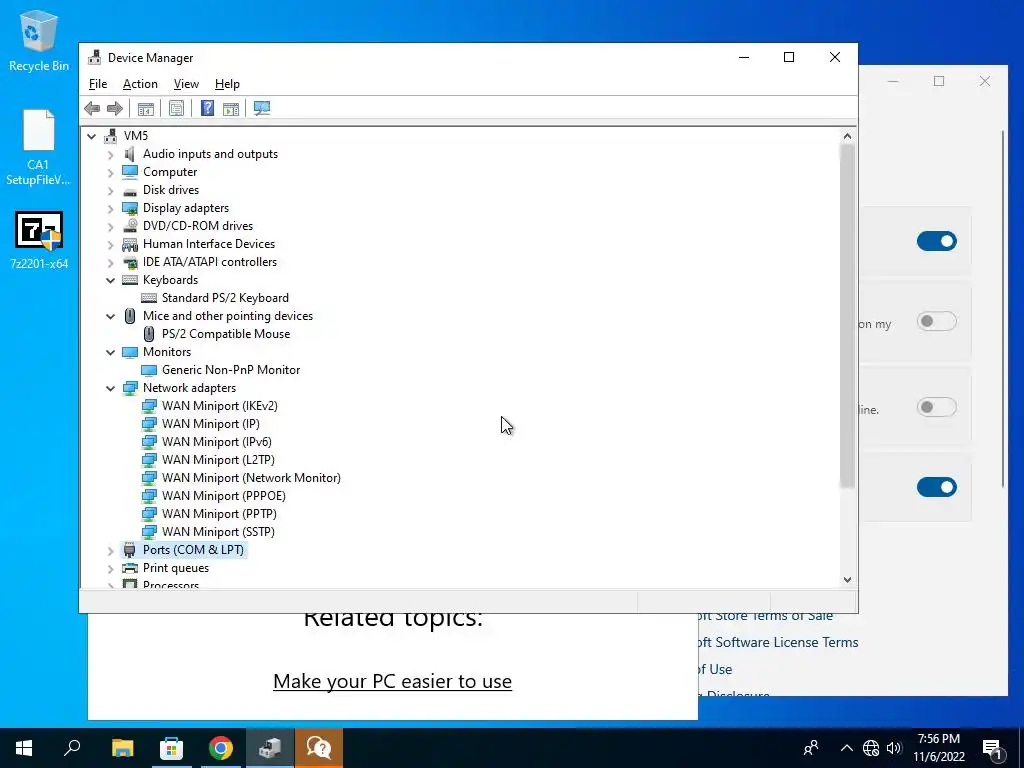Viewport: 1024px width, 768px height.
Task: Open the Properties toolbar icon
Action: [x=176, y=108]
